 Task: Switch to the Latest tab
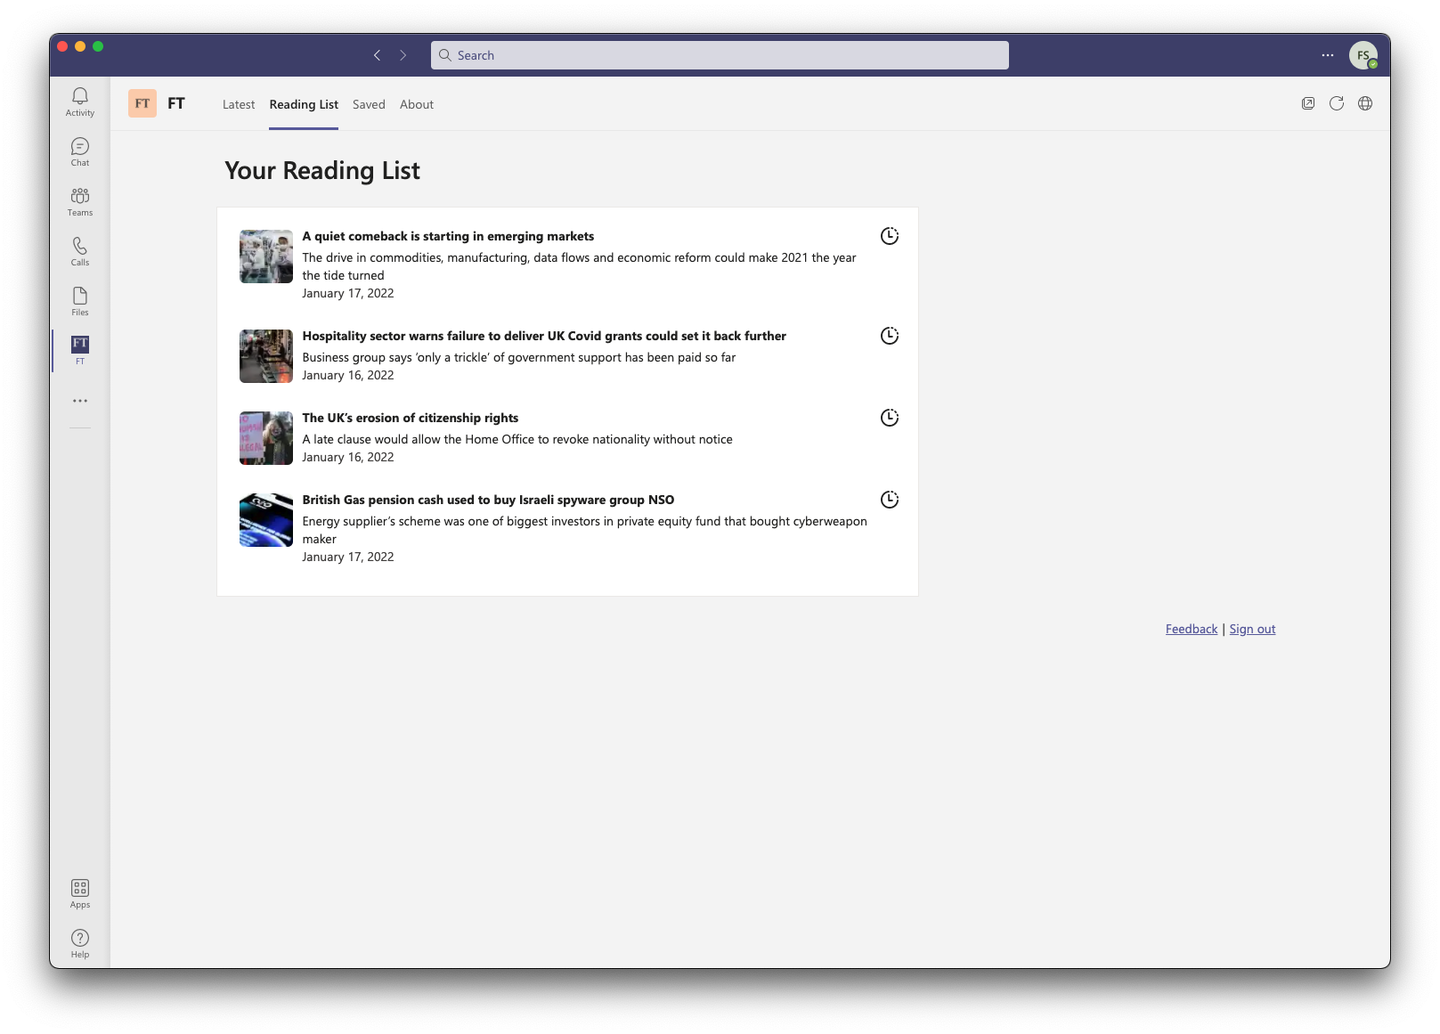point(238,105)
